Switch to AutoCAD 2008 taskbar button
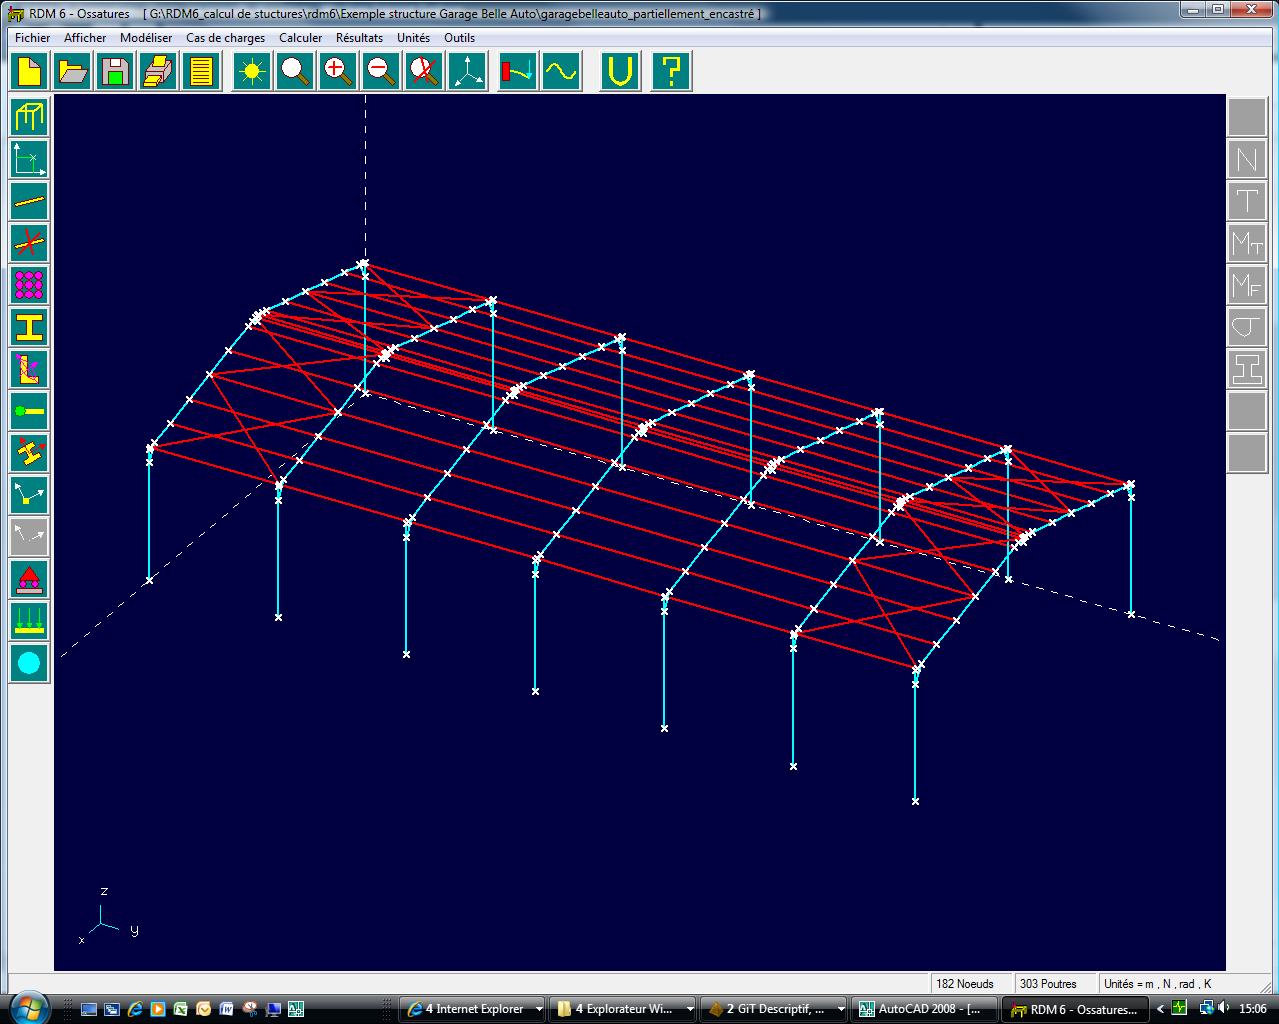This screenshot has width=1279, height=1024. (x=926, y=1009)
